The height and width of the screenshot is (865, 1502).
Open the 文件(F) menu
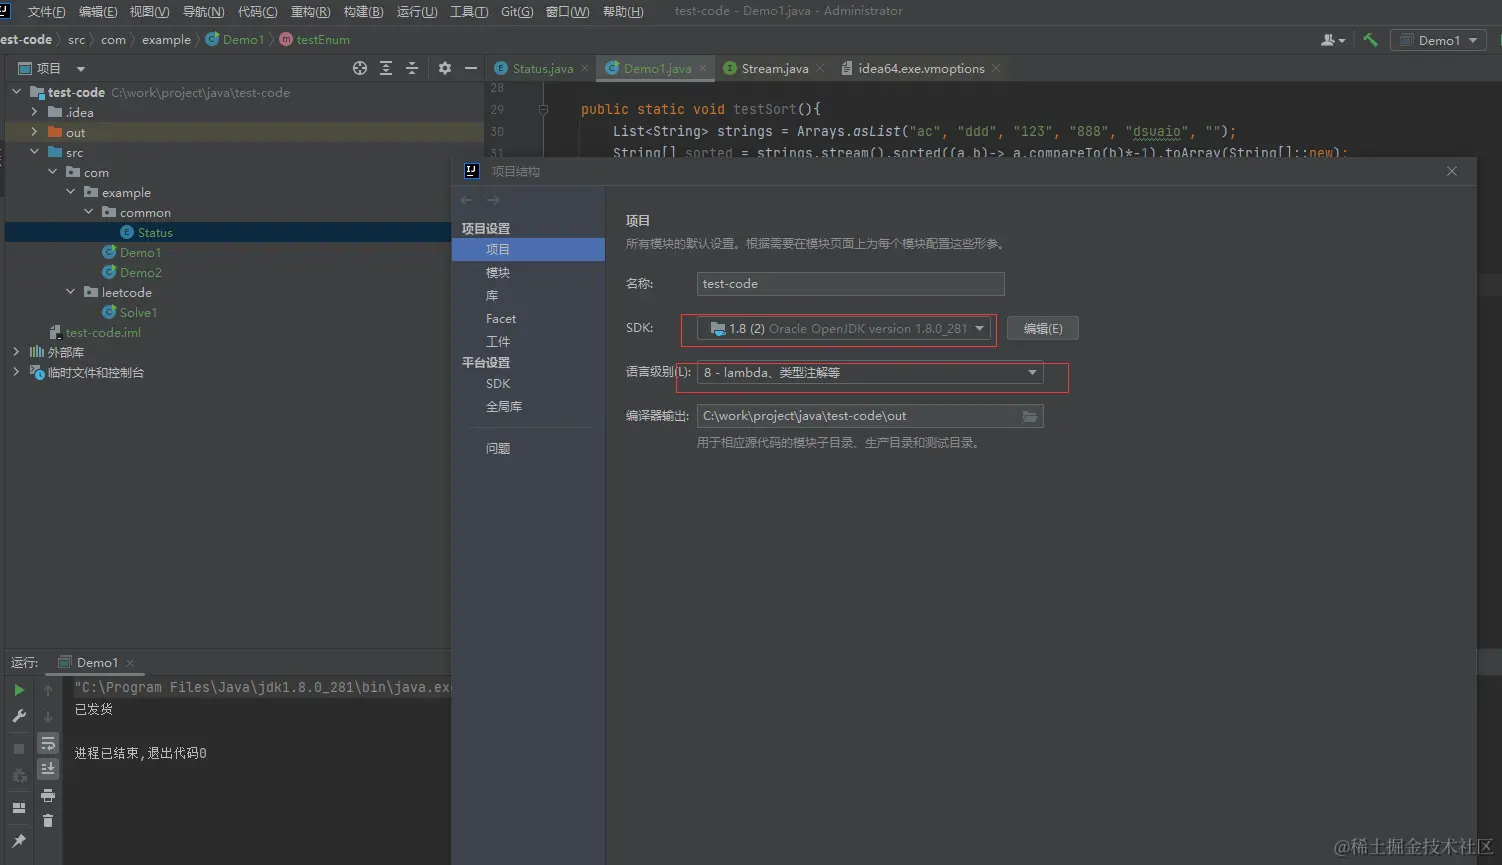pyautogui.click(x=46, y=11)
